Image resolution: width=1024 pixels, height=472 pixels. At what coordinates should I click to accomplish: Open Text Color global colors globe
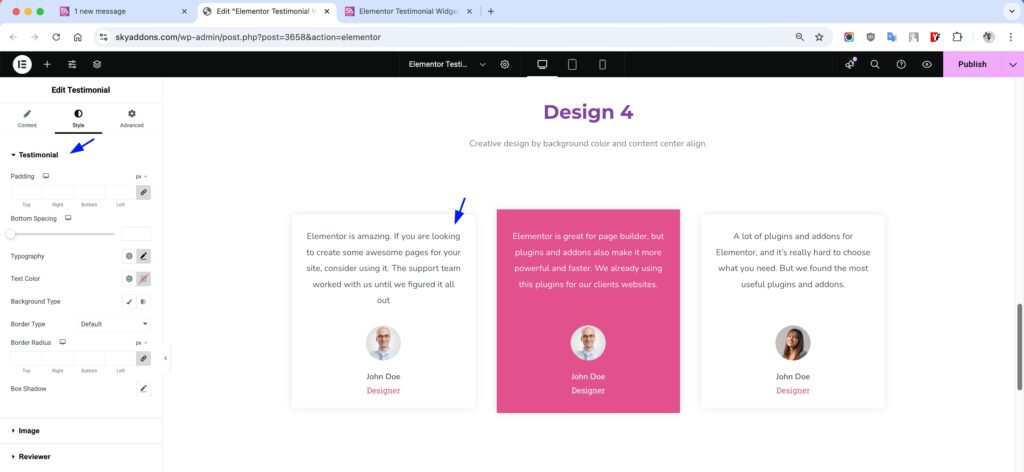(129, 279)
